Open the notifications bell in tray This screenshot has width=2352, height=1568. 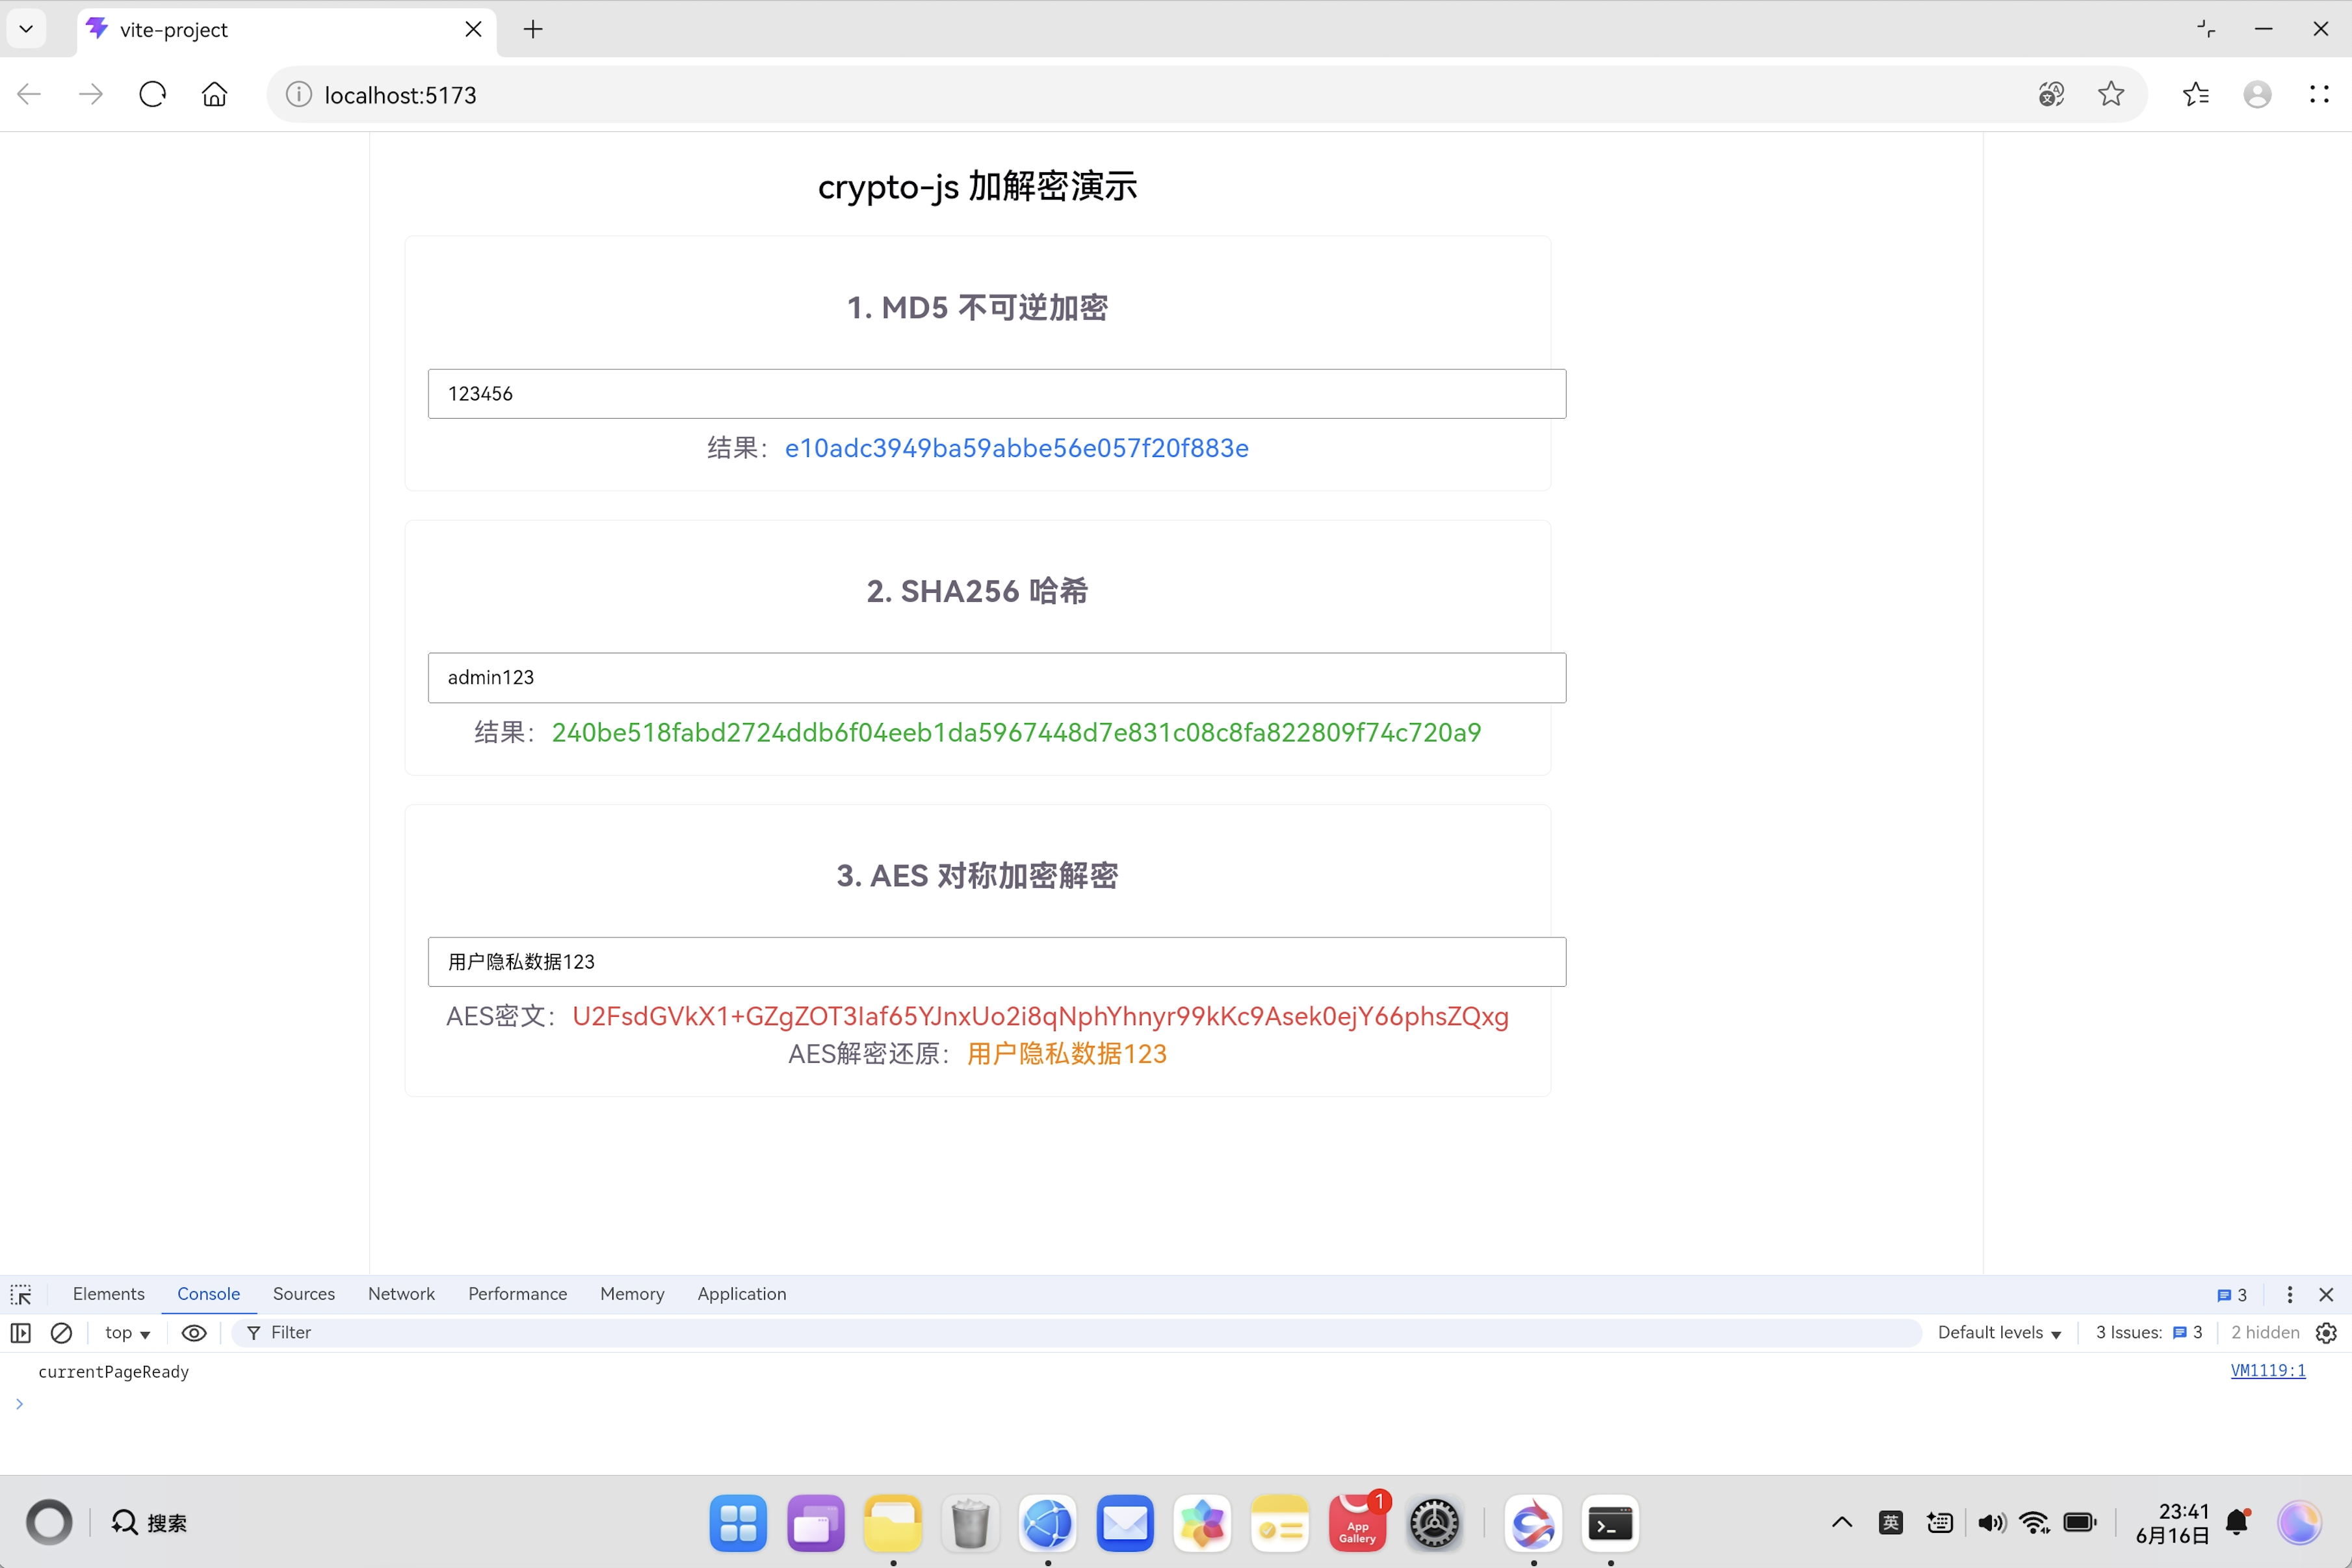pos(2238,1522)
